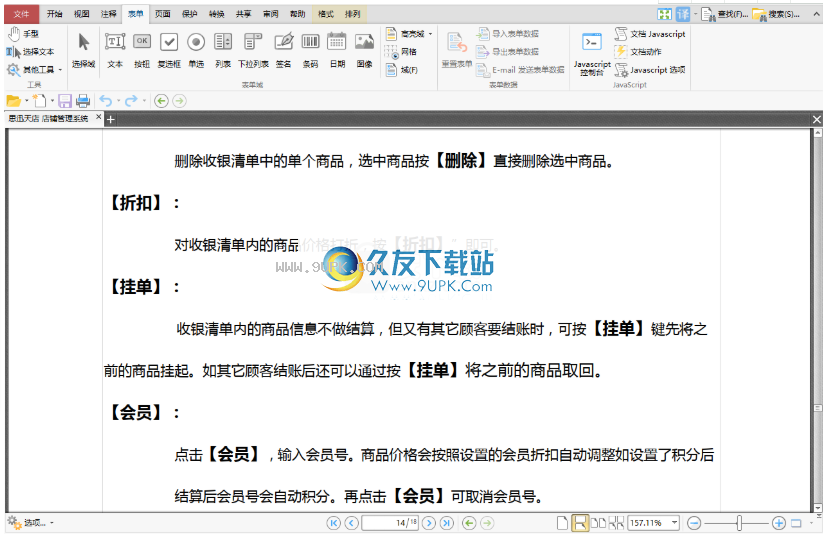
Task: Click the redo arrow
Action: [x=131, y=101]
